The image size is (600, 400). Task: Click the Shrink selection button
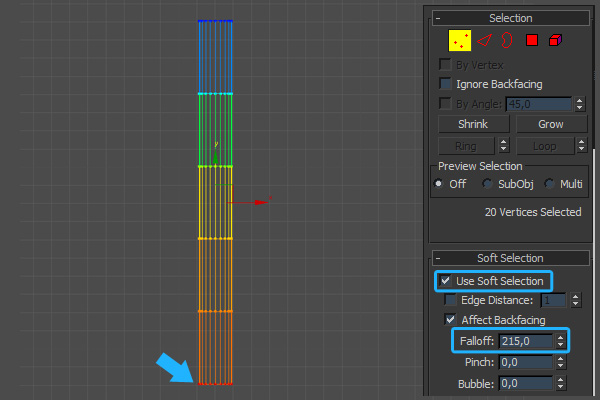pyautogui.click(x=473, y=124)
